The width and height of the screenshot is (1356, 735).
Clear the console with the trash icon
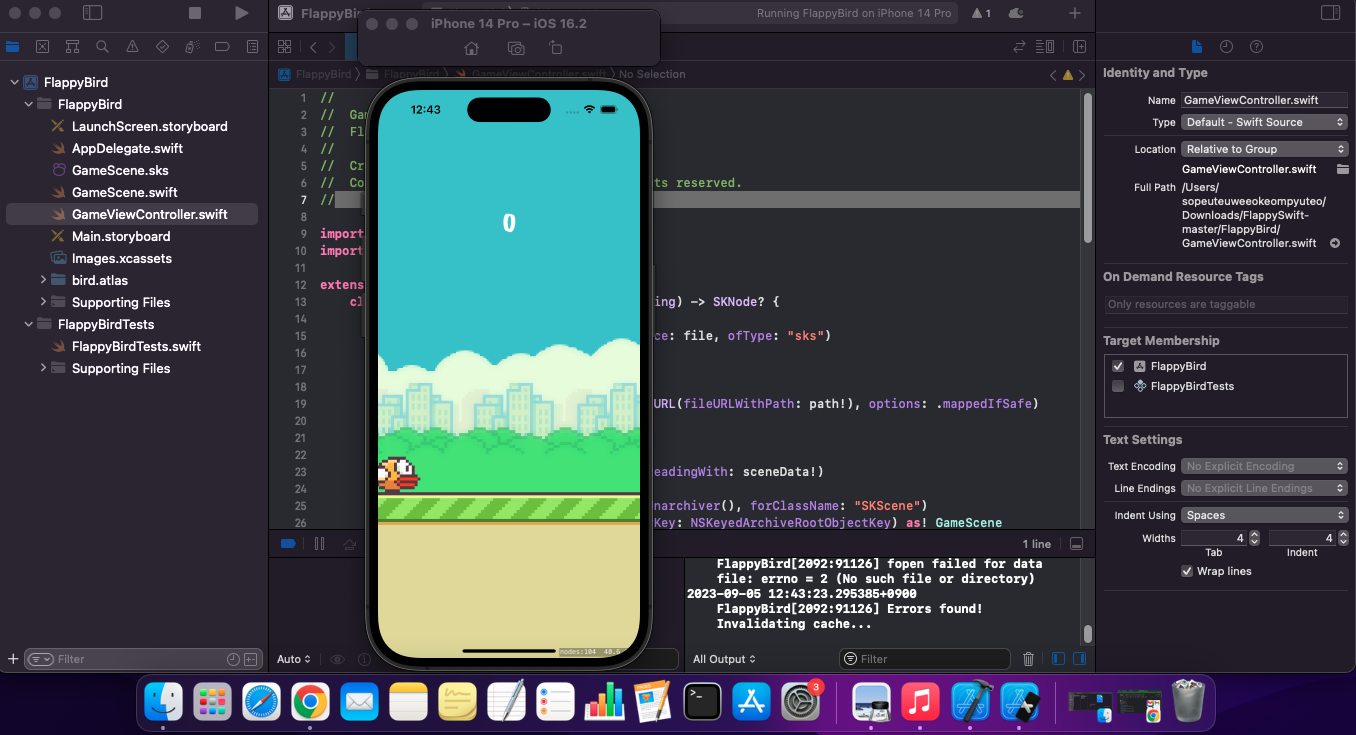pyautogui.click(x=1028, y=659)
